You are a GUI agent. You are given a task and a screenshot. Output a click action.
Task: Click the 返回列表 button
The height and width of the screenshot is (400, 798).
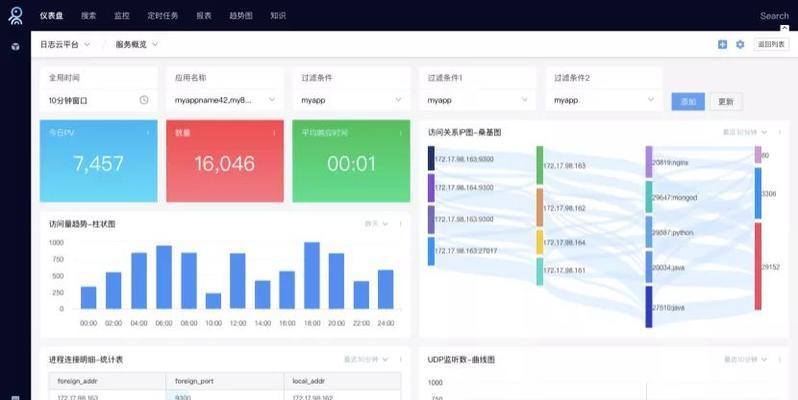click(771, 44)
